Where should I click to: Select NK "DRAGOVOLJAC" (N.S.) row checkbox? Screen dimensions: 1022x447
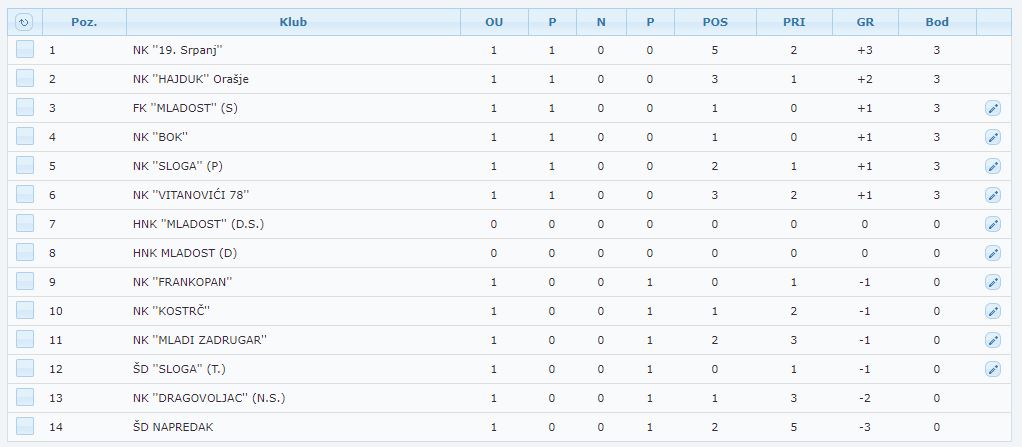coord(25,397)
